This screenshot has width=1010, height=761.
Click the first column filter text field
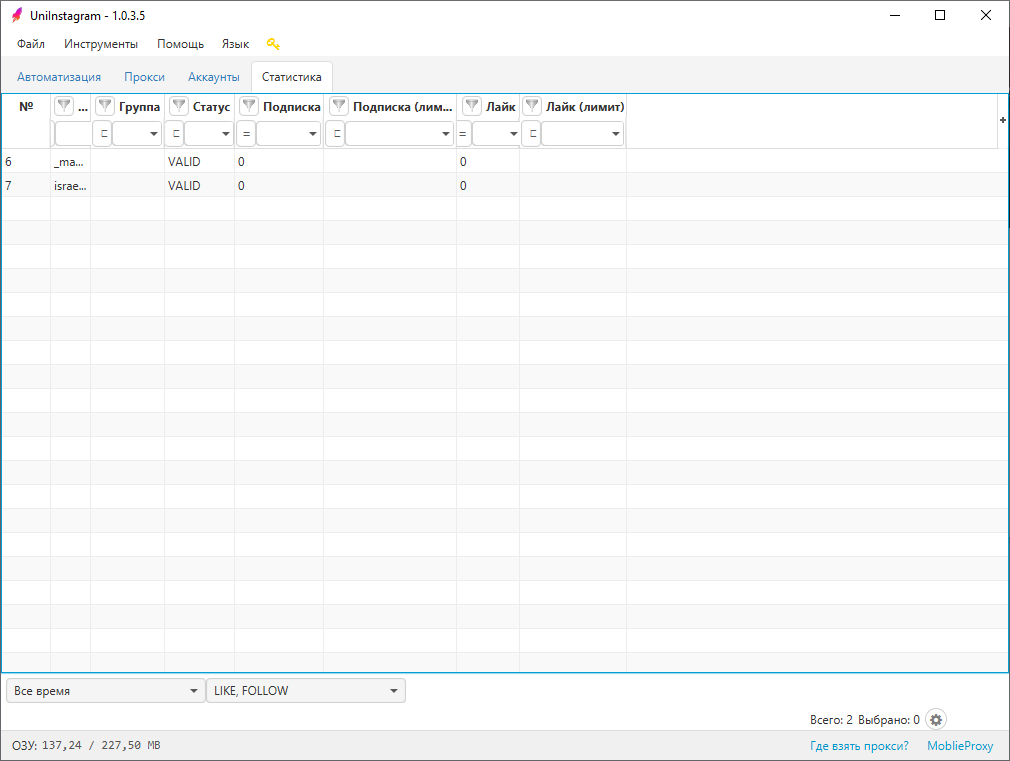(x=71, y=133)
